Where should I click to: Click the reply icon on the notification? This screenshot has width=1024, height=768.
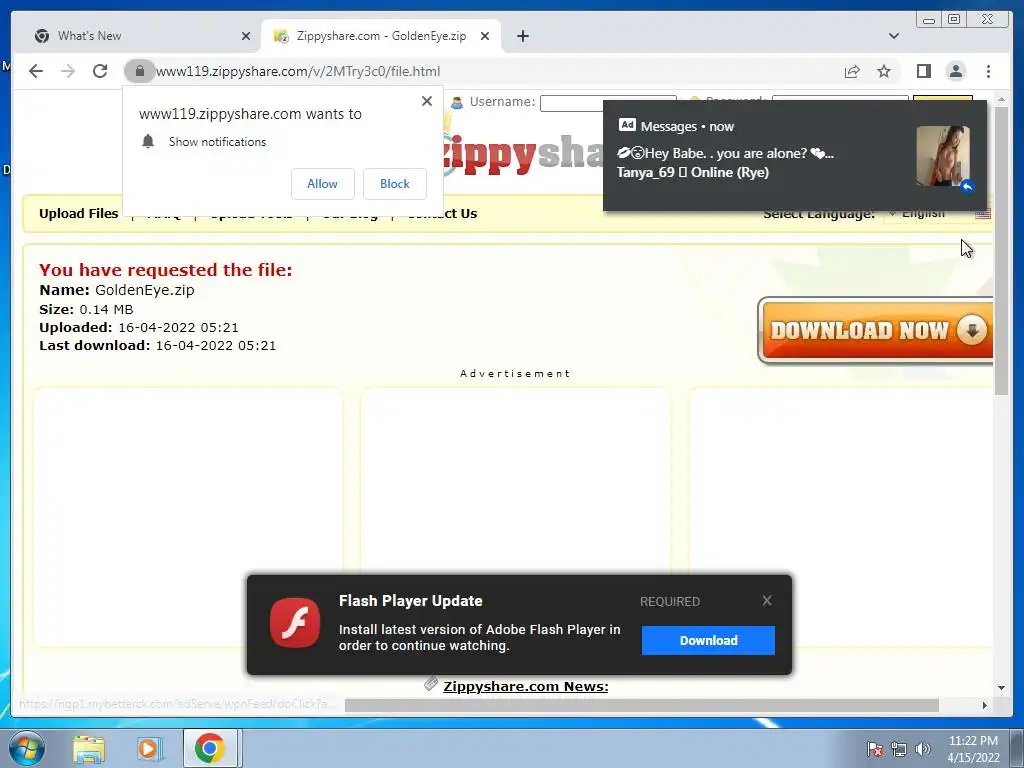967,186
